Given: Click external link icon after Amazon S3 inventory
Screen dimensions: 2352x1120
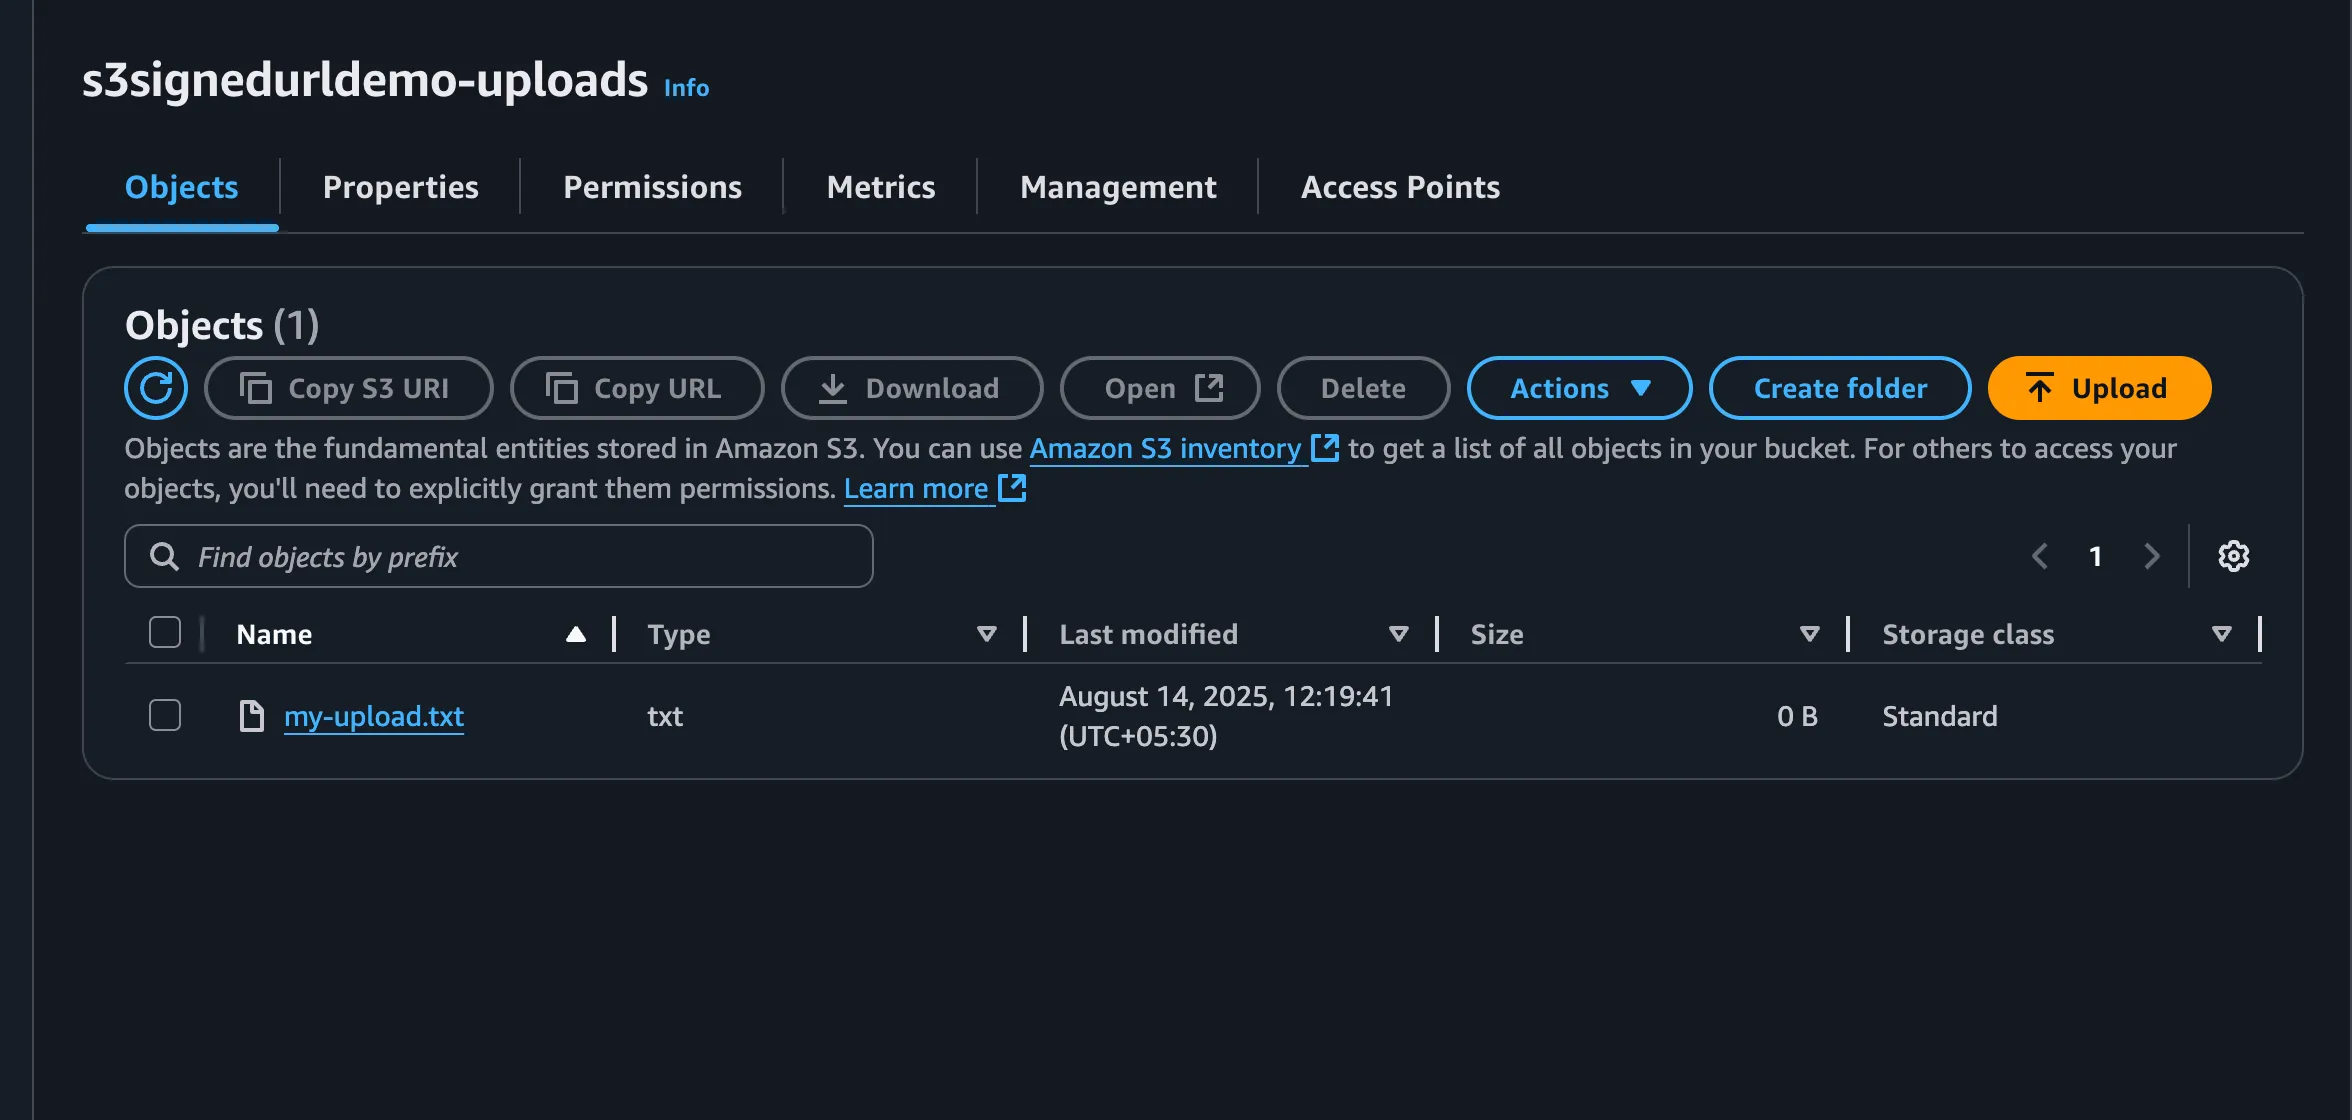Looking at the screenshot, I should pyautogui.click(x=1325, y=448).
